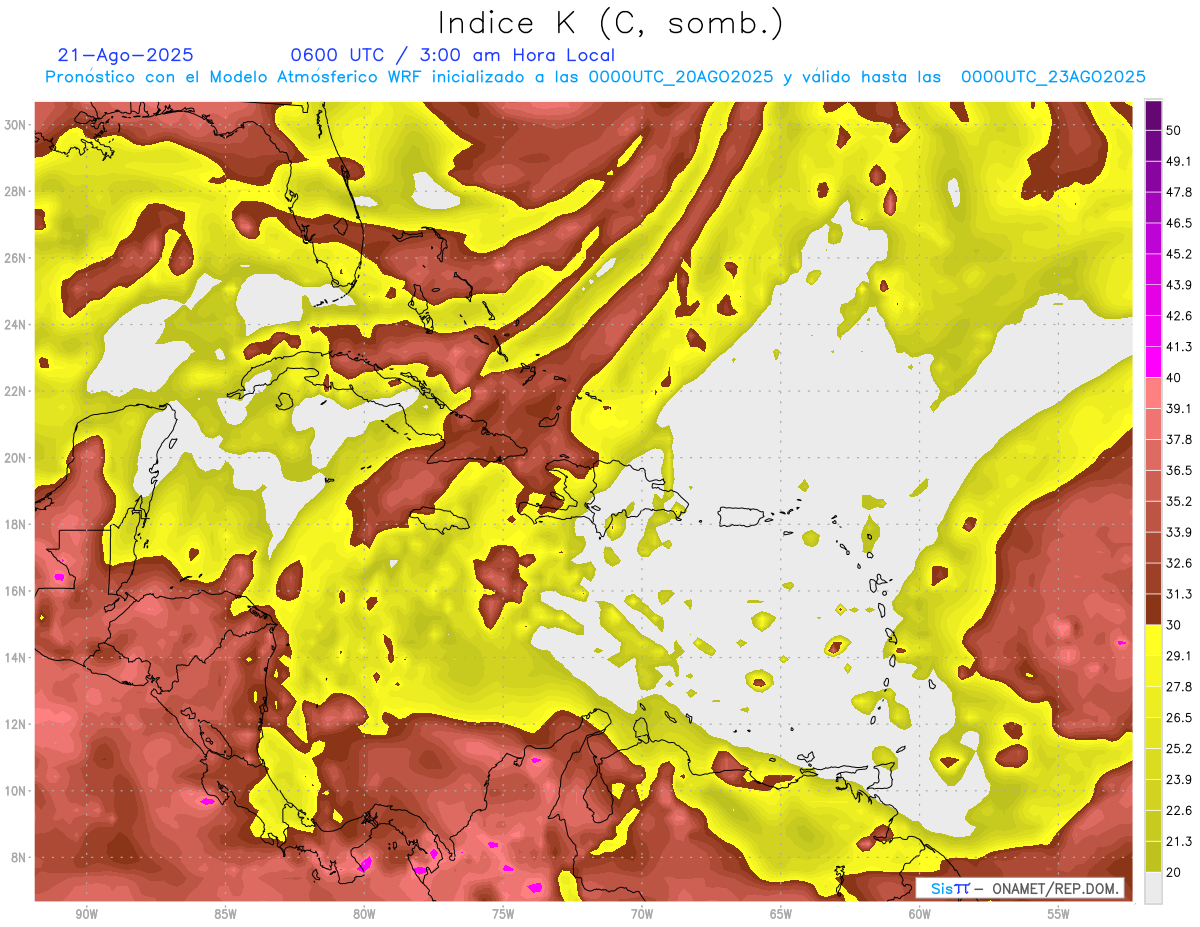Click the colorbar value '42.6'
Screen dimensions: 1200x927
1178,316
